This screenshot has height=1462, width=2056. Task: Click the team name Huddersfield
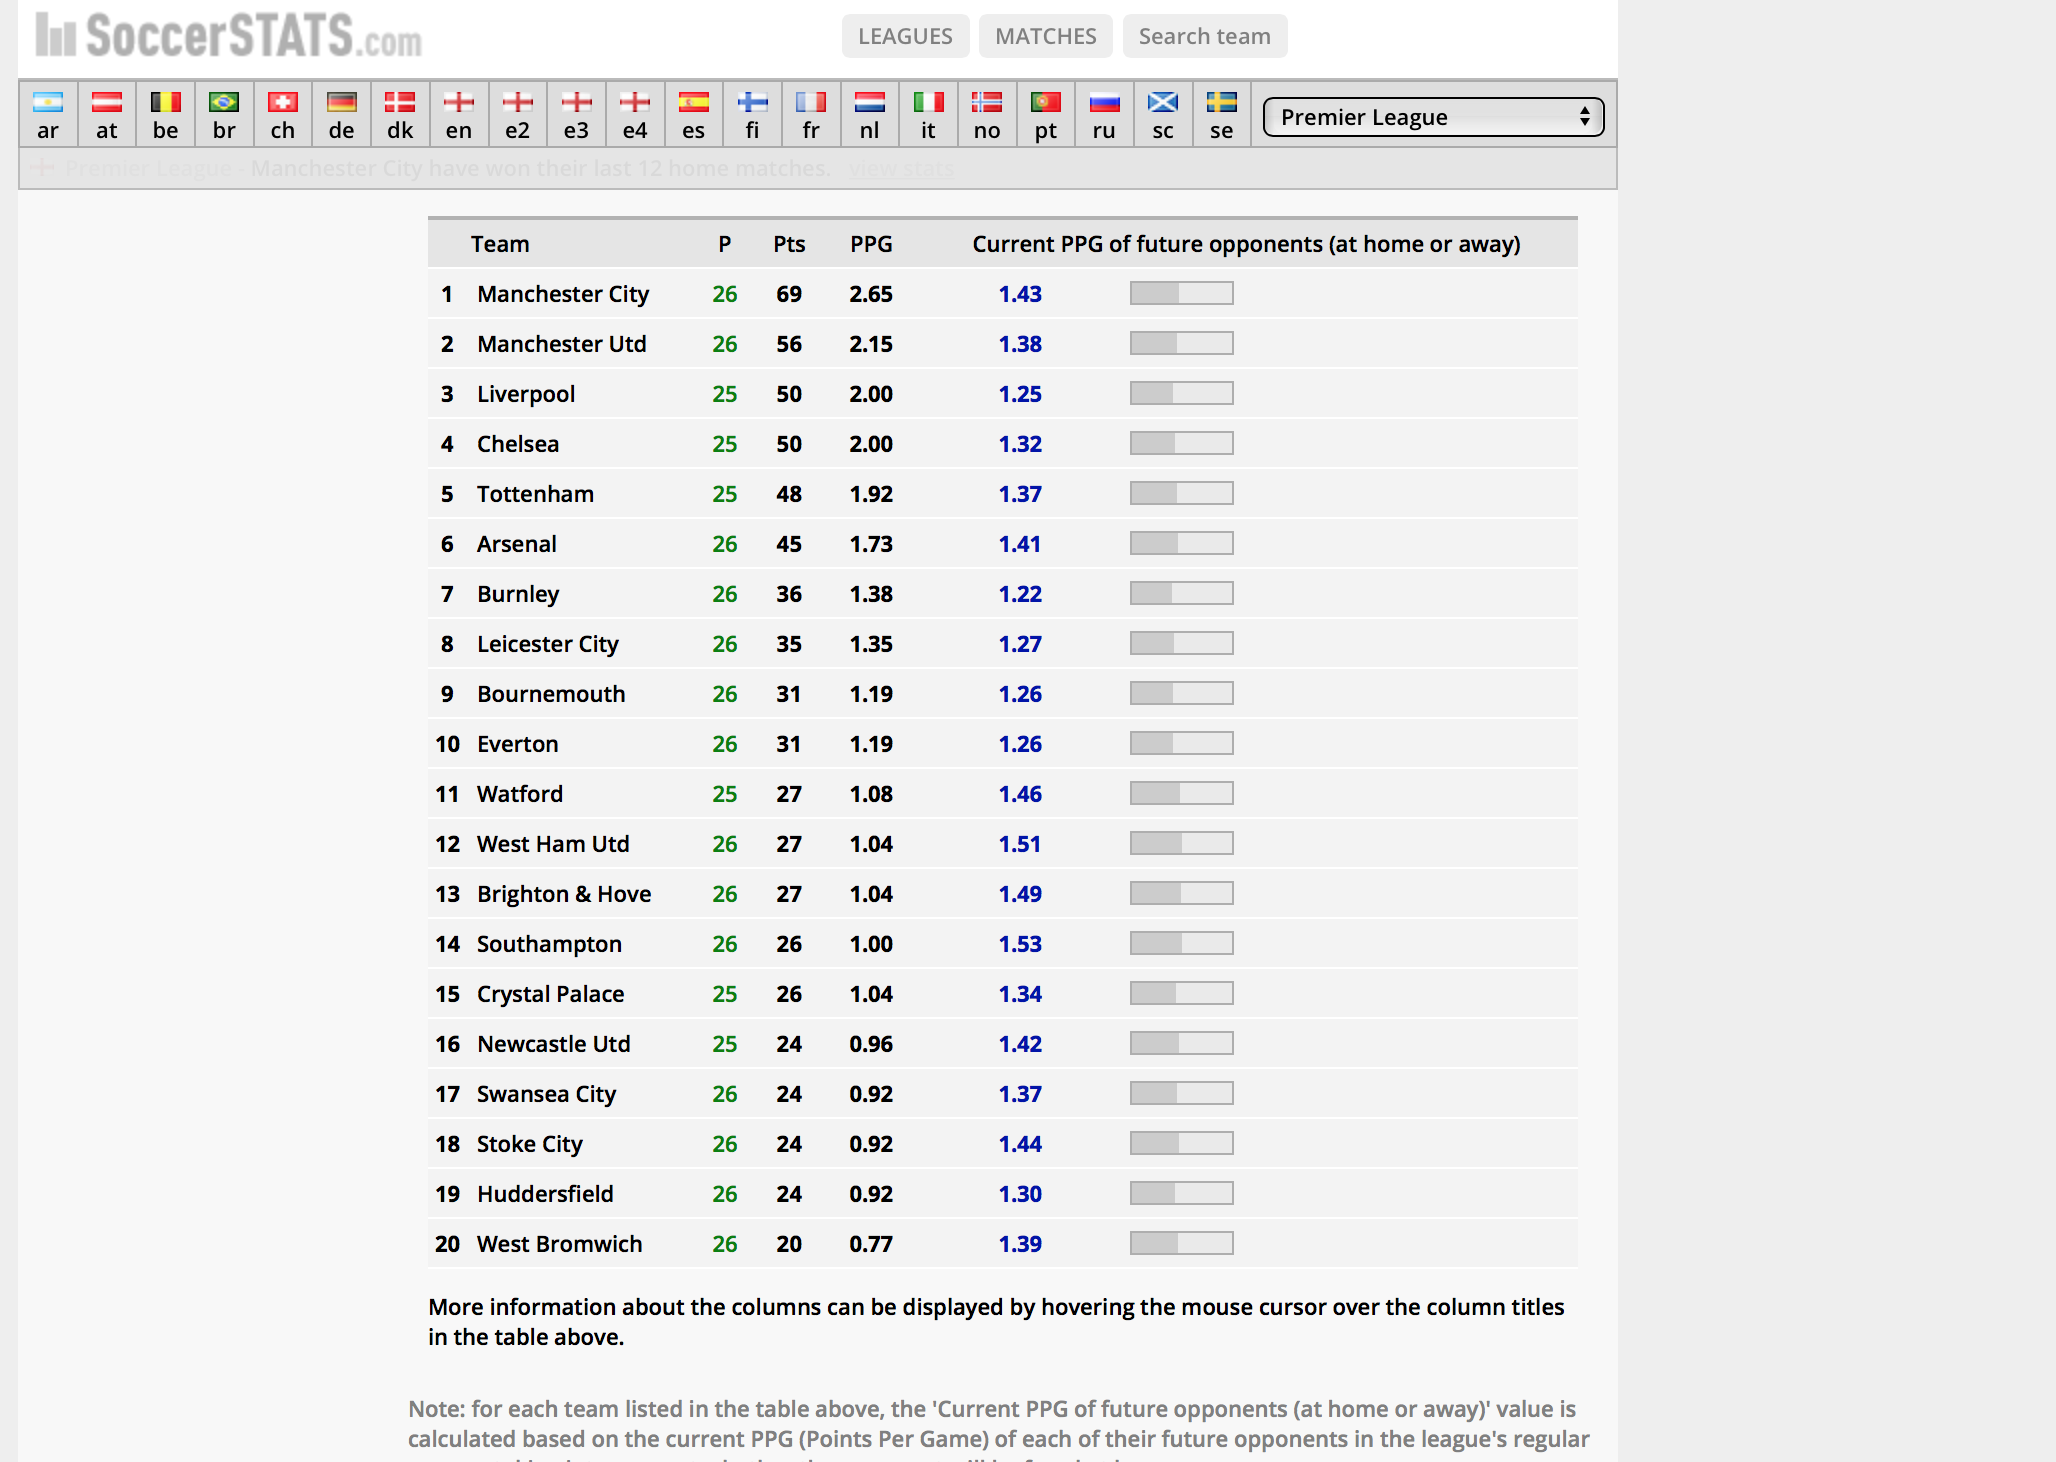click(545, 1194)
